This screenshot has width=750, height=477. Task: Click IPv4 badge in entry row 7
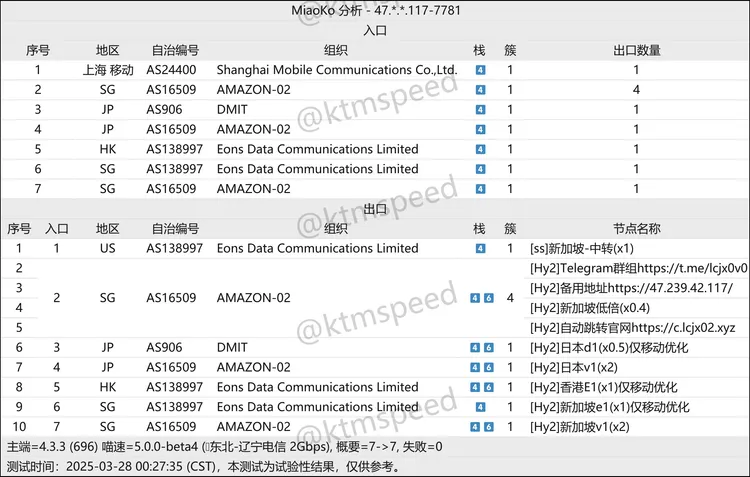point(480,188)
